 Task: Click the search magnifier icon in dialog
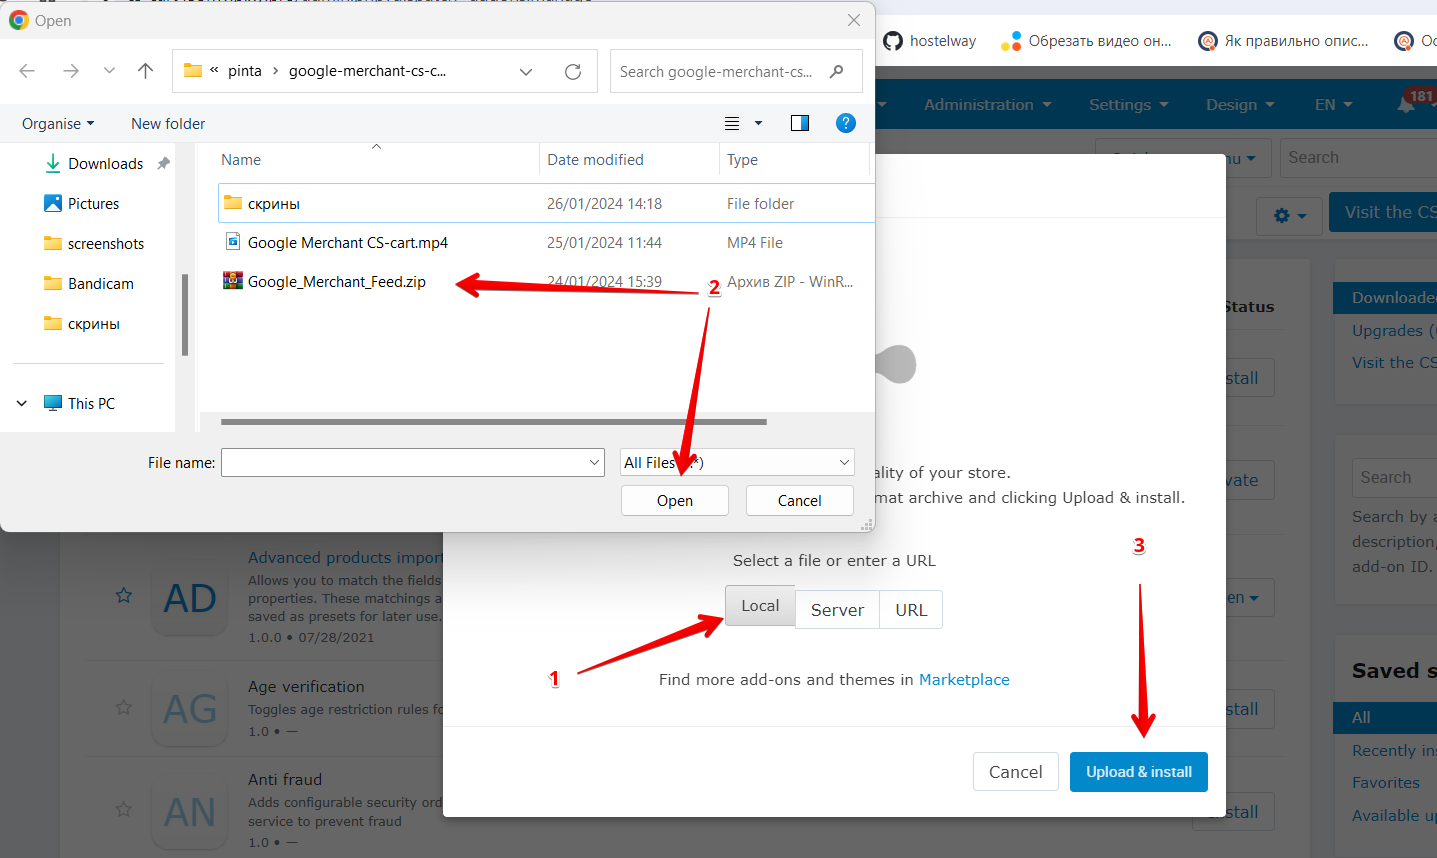(837, 71)
